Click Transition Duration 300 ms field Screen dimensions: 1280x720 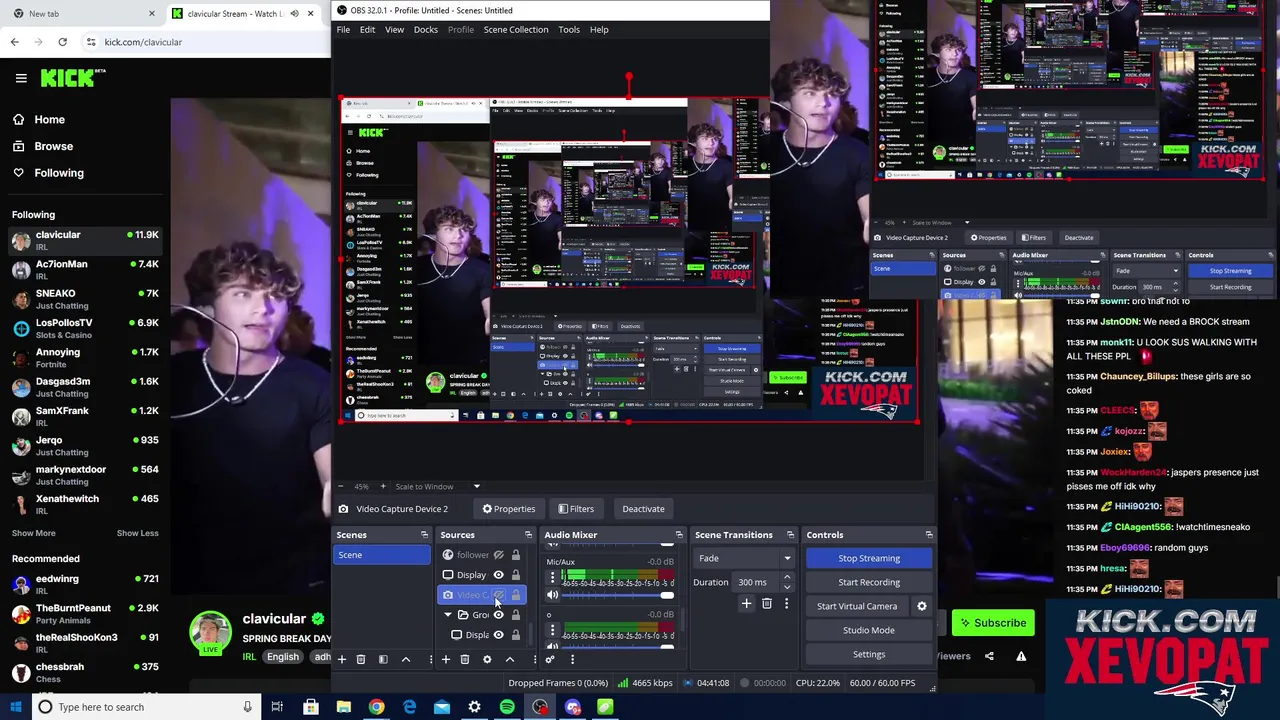(x=757, y=582)
